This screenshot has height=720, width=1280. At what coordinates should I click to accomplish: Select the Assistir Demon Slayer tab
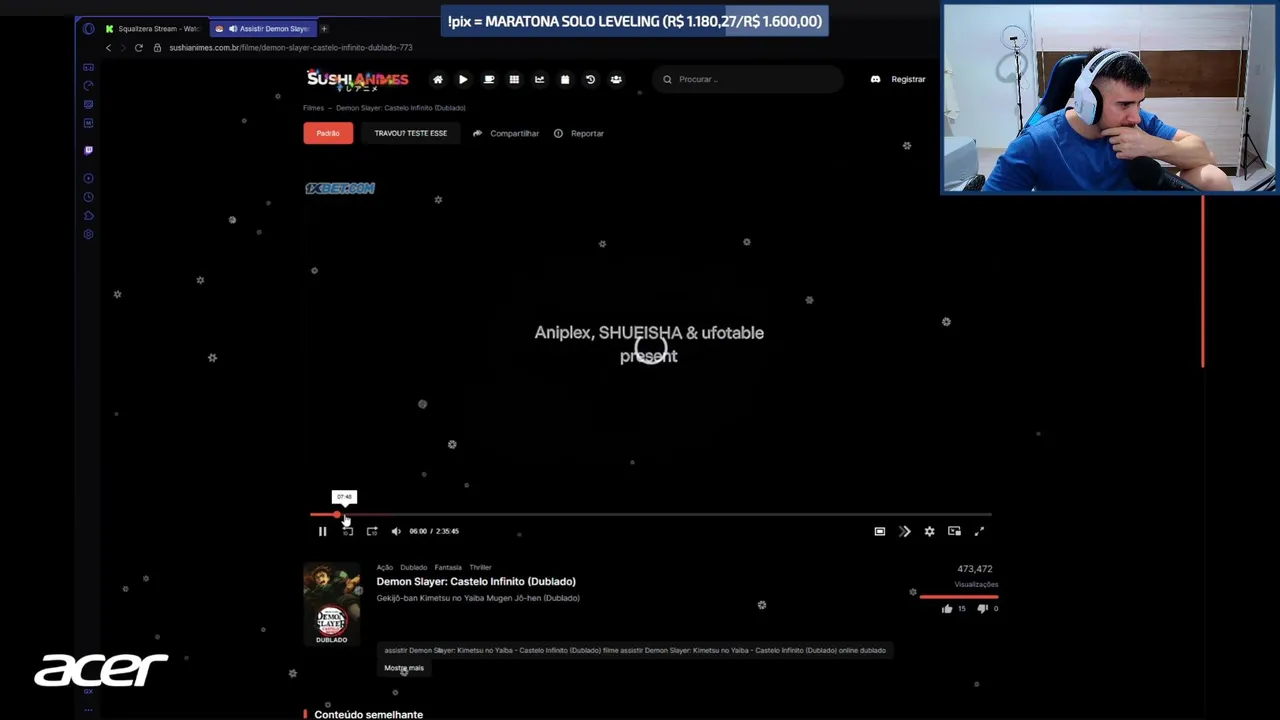click(264, 29)
